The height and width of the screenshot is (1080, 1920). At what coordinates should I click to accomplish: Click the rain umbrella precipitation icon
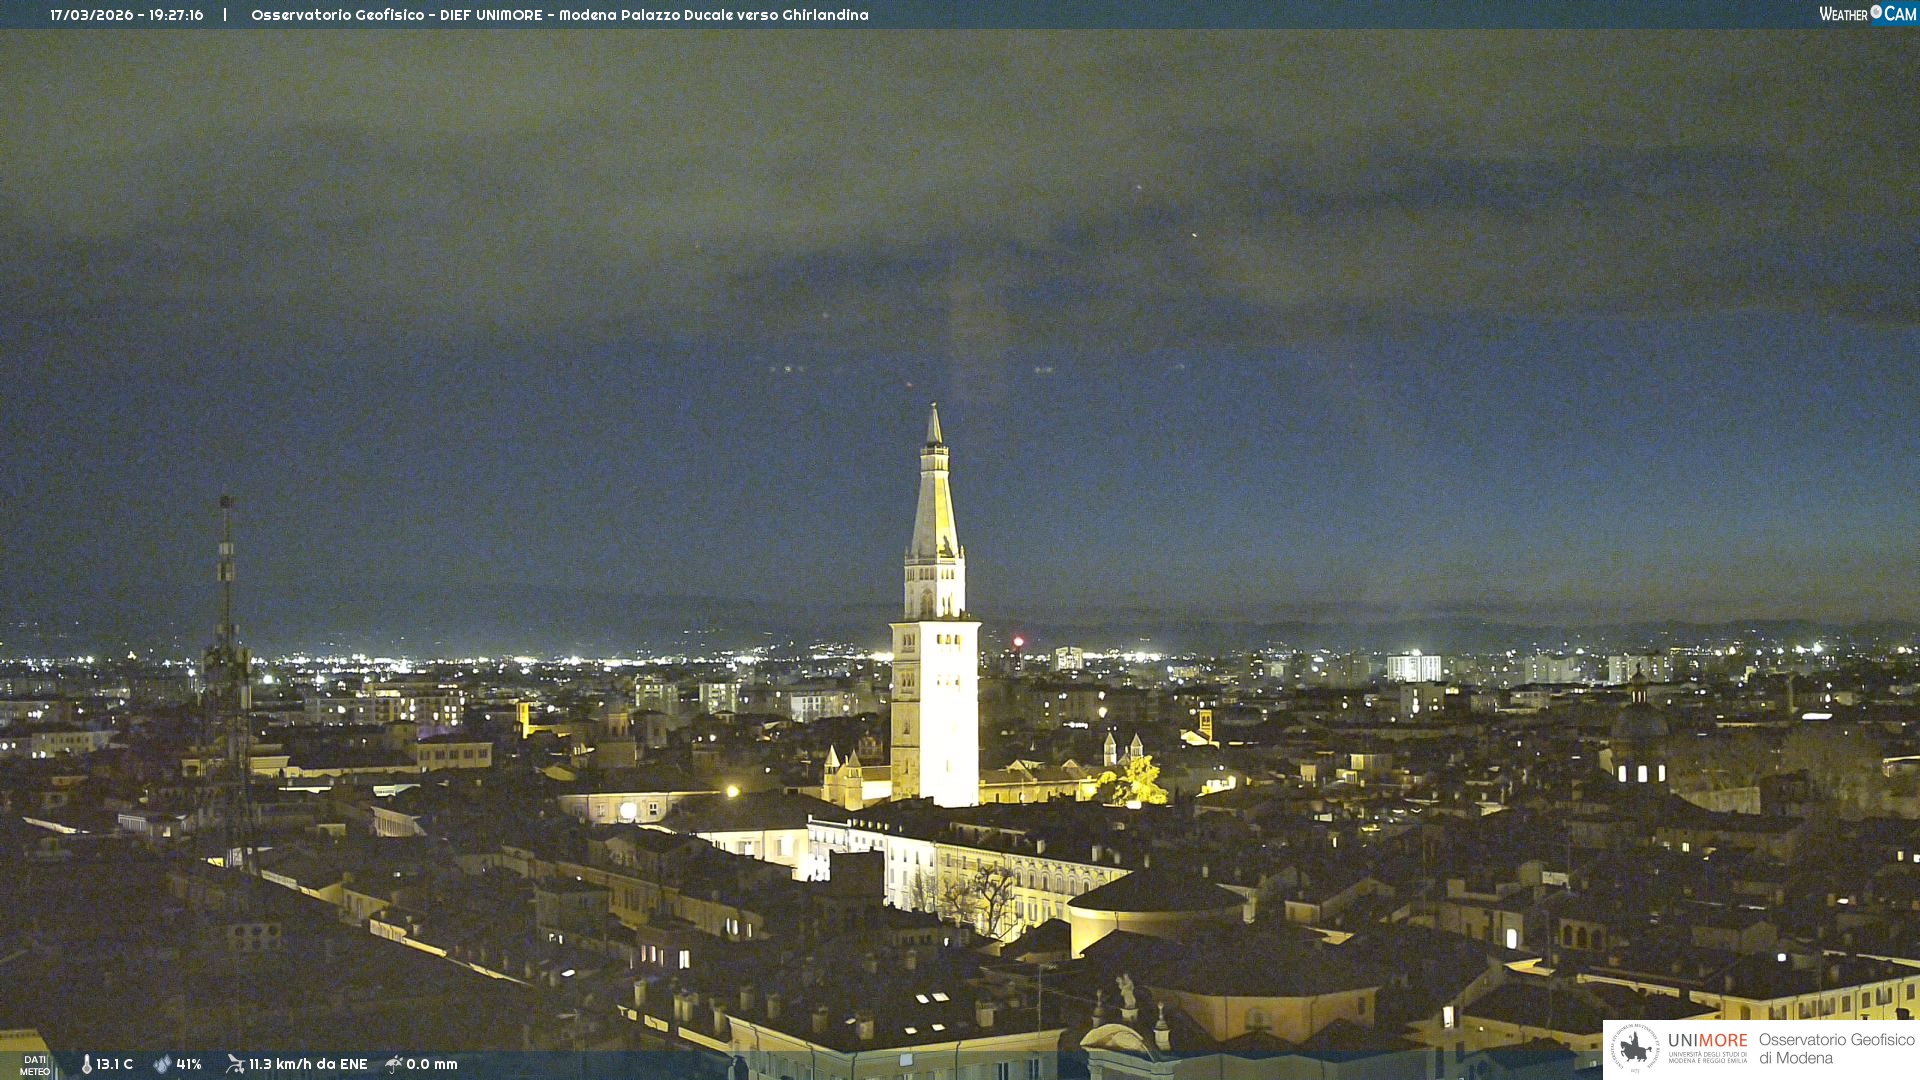click(394, 1064)
